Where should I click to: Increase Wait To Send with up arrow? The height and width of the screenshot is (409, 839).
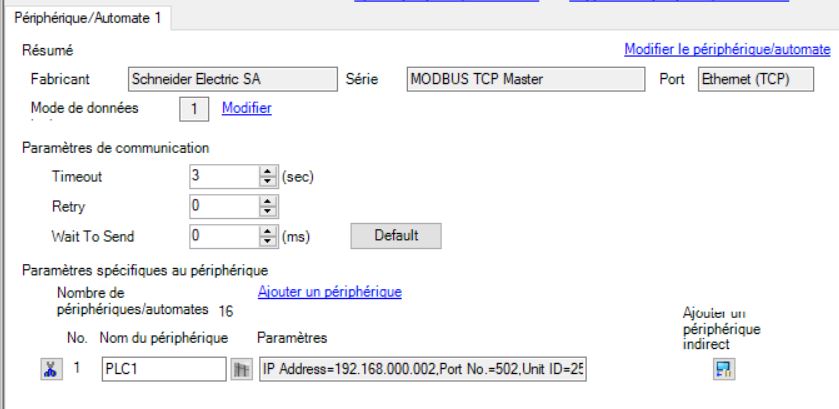point(270,232)
